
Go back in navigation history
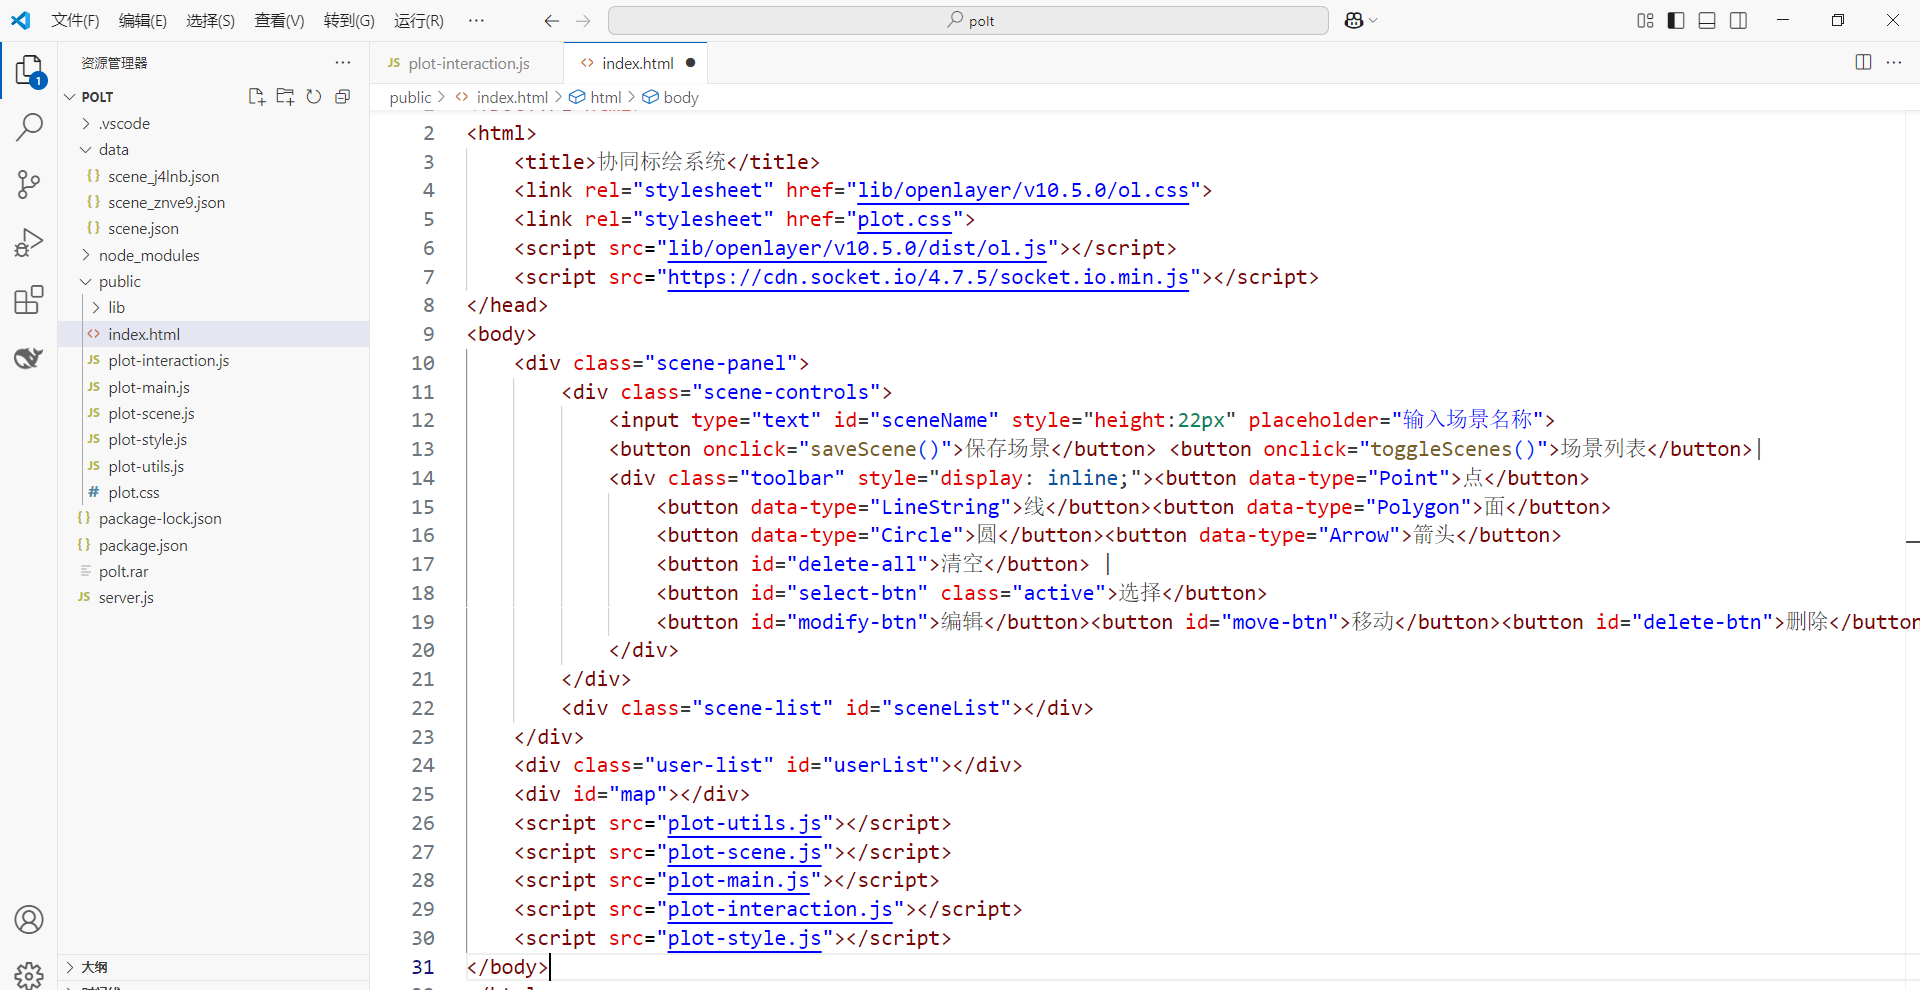point(551,20)
